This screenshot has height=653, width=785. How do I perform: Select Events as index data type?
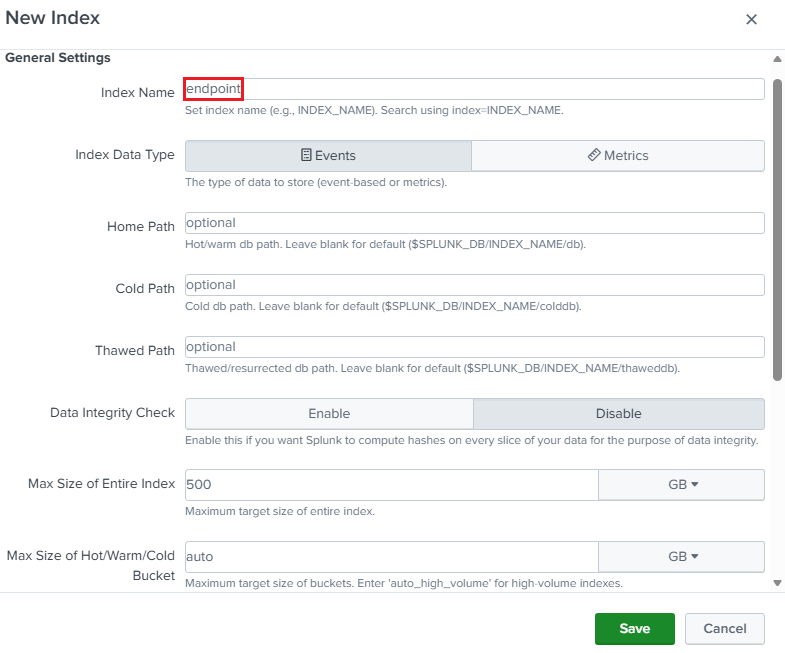pos(328,156)
